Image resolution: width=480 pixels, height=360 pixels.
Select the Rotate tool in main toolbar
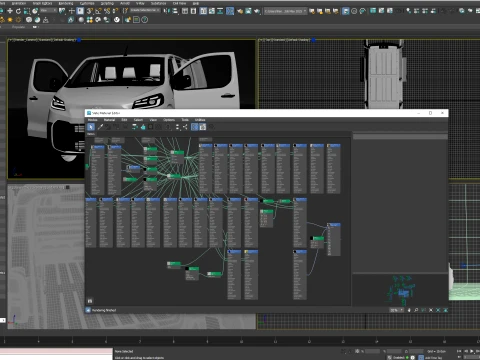click(18, 11)
